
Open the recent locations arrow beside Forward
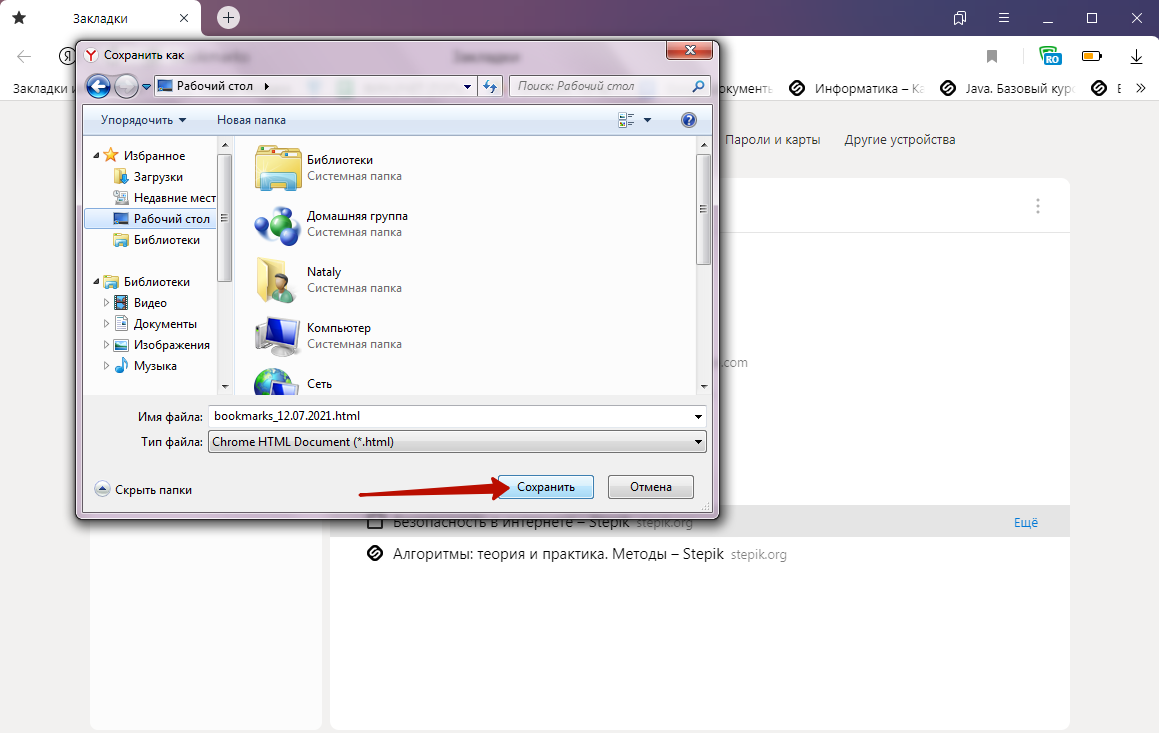(x=146, y=86)
